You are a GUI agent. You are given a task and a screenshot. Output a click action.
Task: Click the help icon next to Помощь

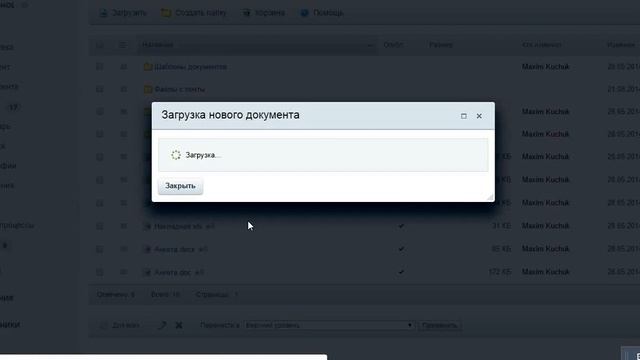click(x=304, y=13)
